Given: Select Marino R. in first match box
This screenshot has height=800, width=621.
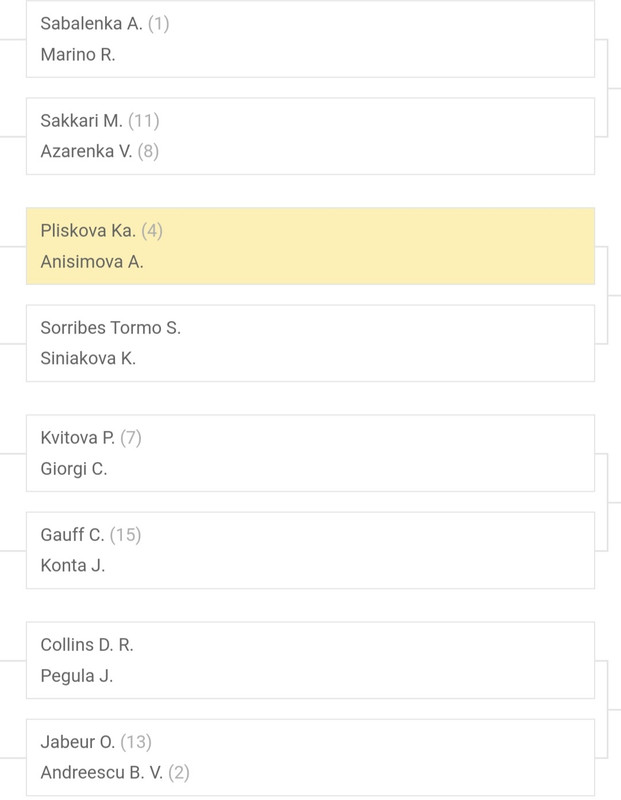Looking at the screenshot, I should point(78,55).
